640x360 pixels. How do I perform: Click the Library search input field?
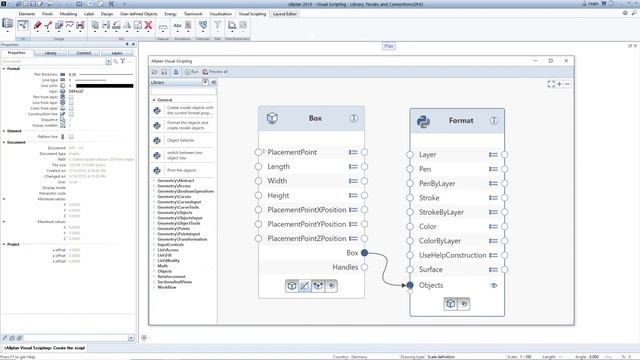click(183, 92)
